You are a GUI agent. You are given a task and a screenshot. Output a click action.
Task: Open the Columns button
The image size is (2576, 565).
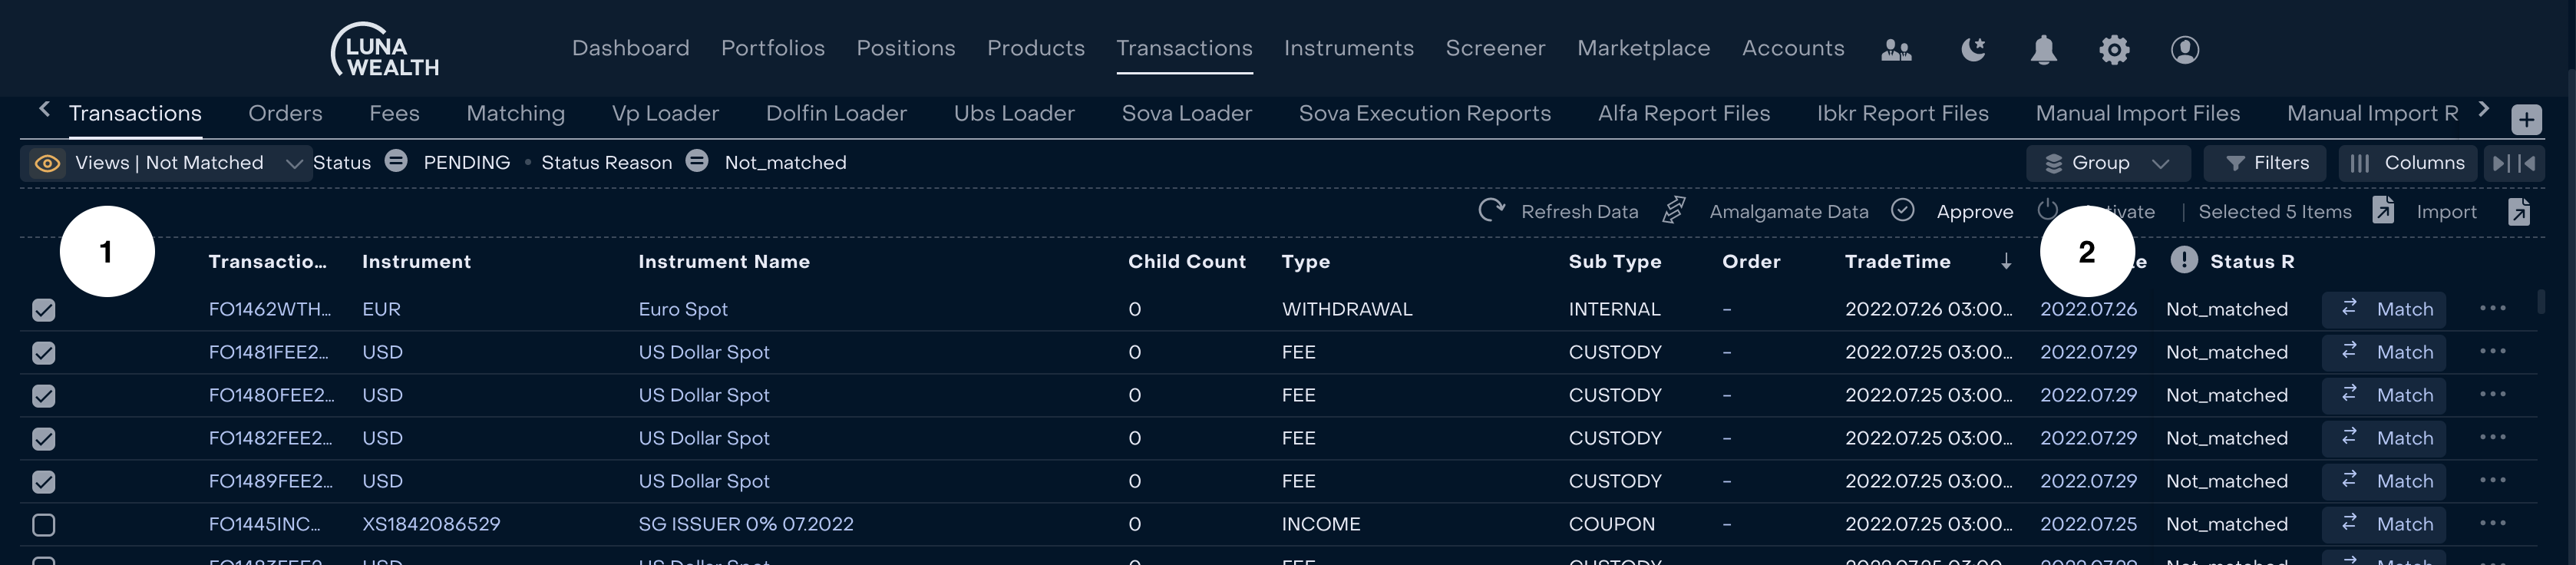(2409, 163)
